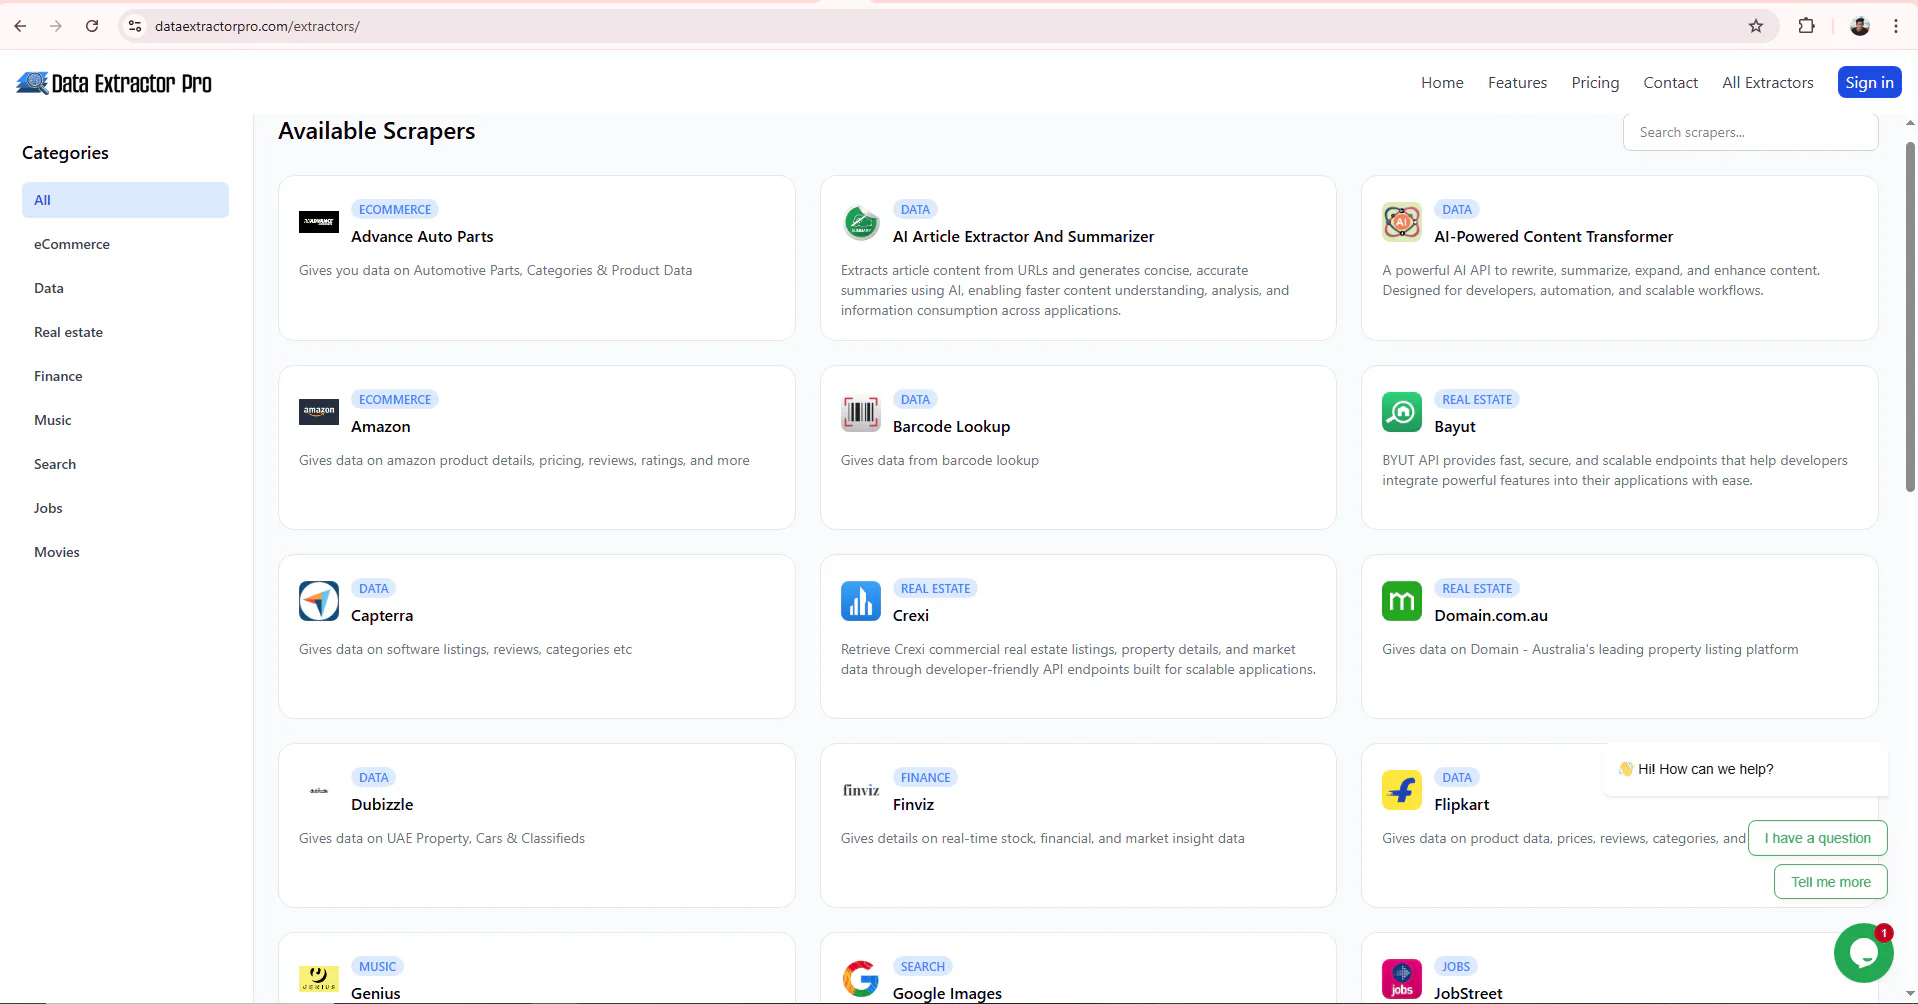Screen dimensions: 1918x1004
Task: Open the browser extensions puzzle icon
Action: 1806,26
